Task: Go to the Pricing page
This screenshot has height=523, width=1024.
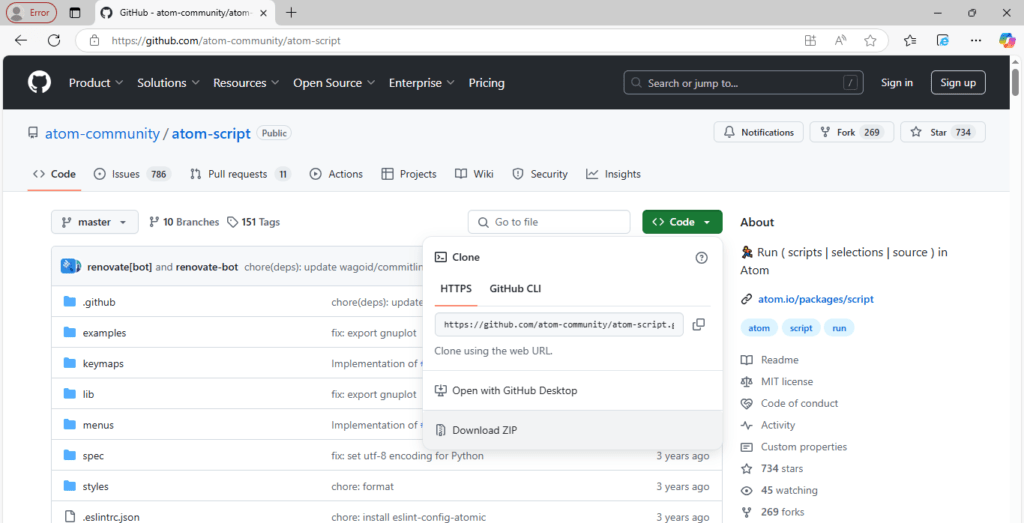Action: 487,83
